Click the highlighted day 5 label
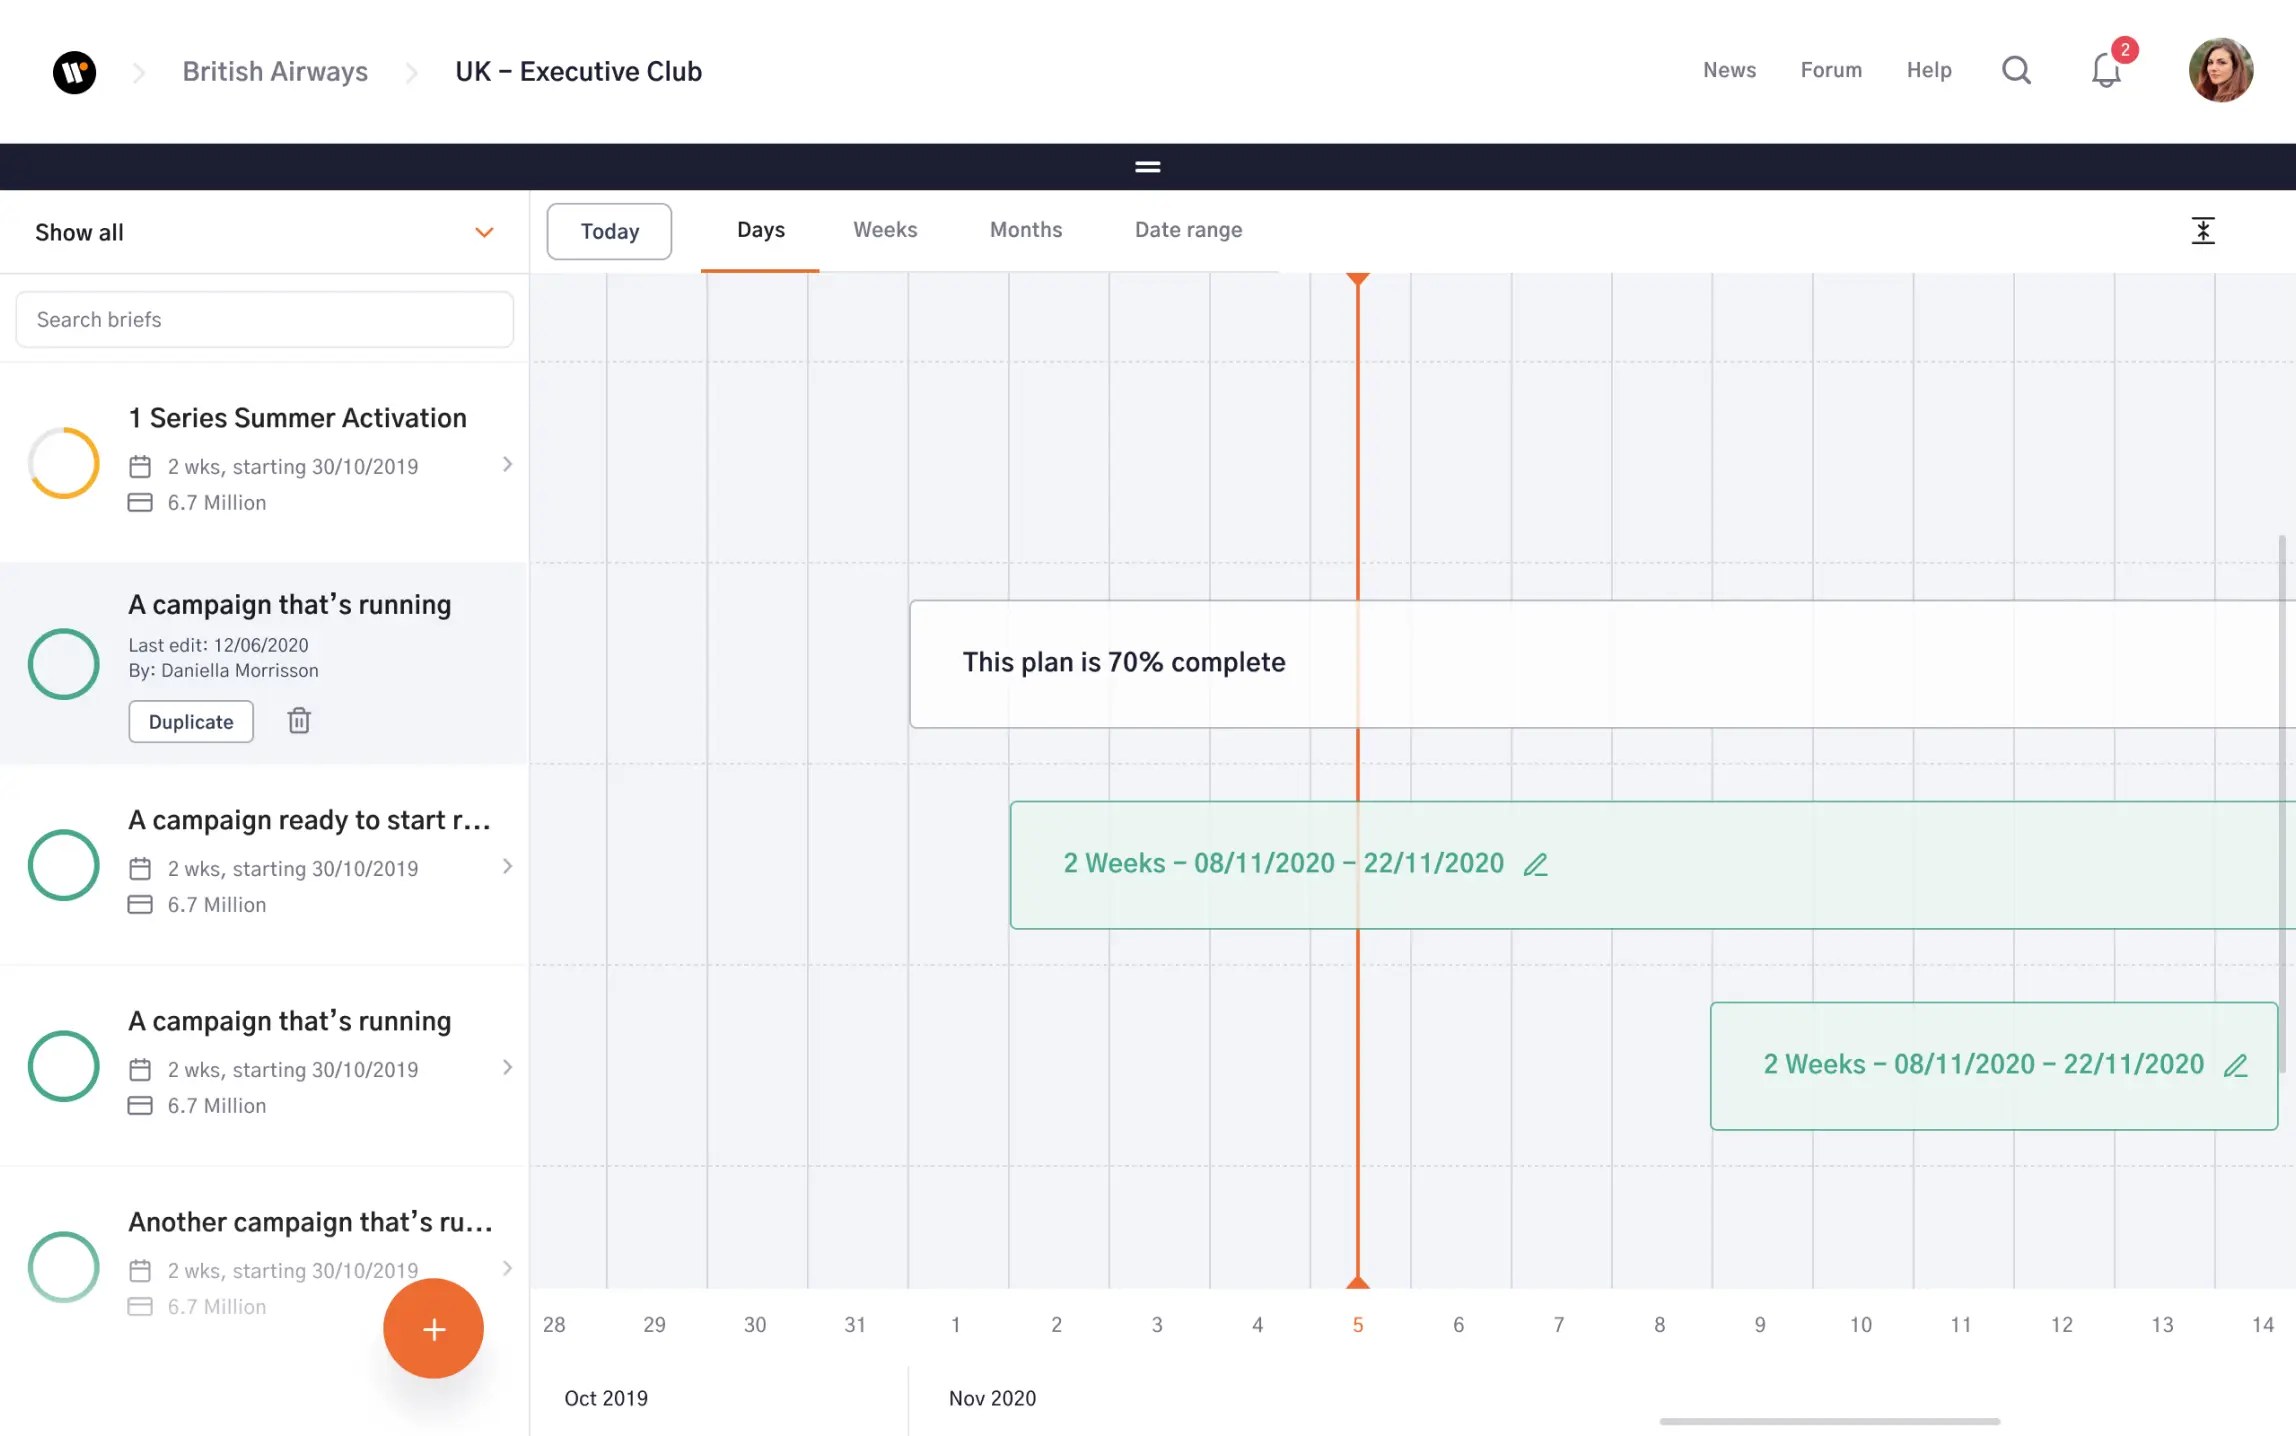 [x=1357, y=1325]
